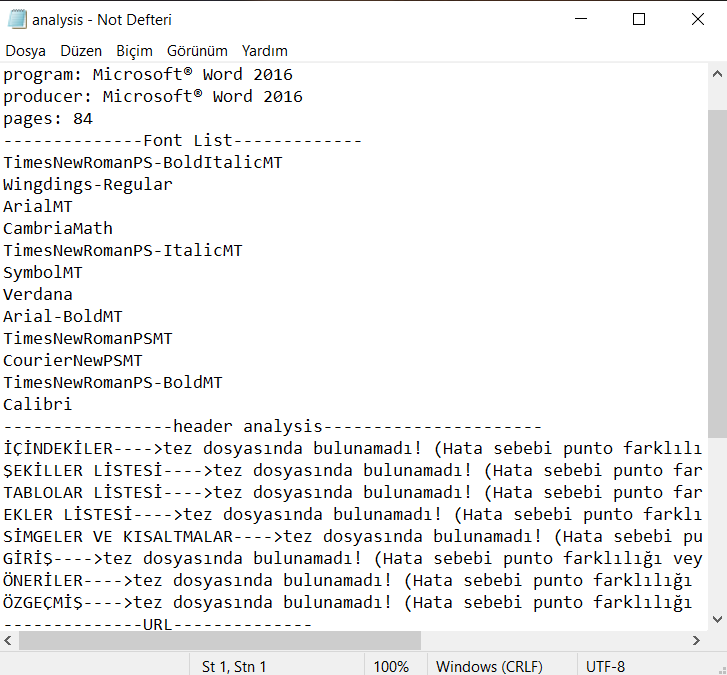The width and height of the screenshot is (727, 675).
Task: Close the analysis Not Defteri window
Action: (697, 19)
